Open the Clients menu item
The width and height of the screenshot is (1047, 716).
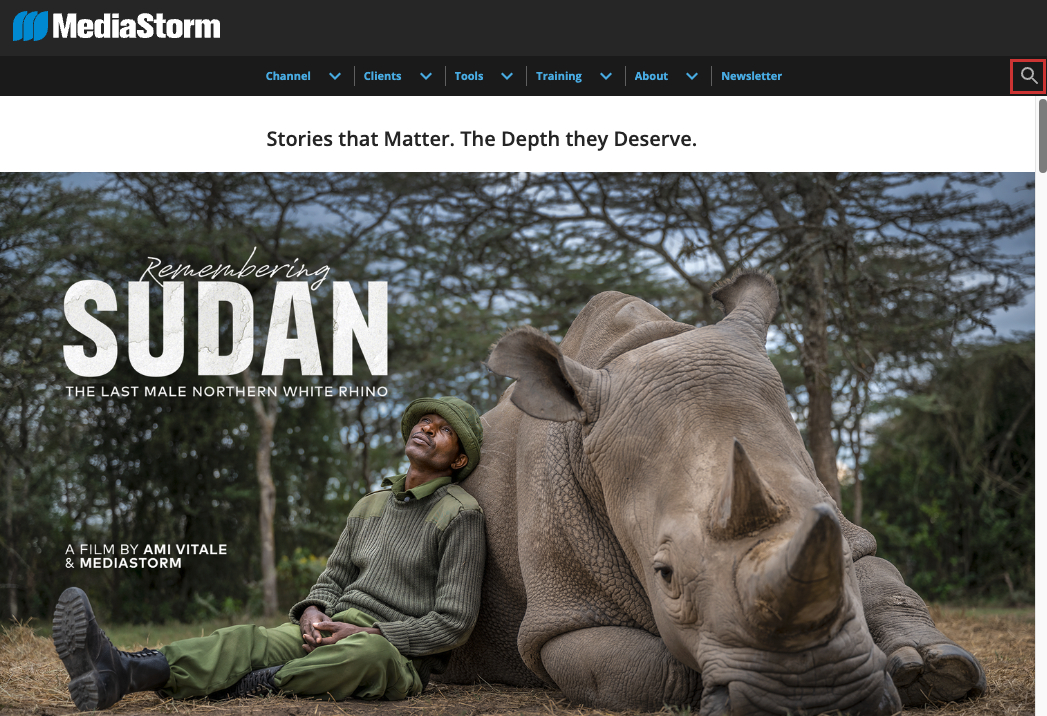tap(382, 76)
